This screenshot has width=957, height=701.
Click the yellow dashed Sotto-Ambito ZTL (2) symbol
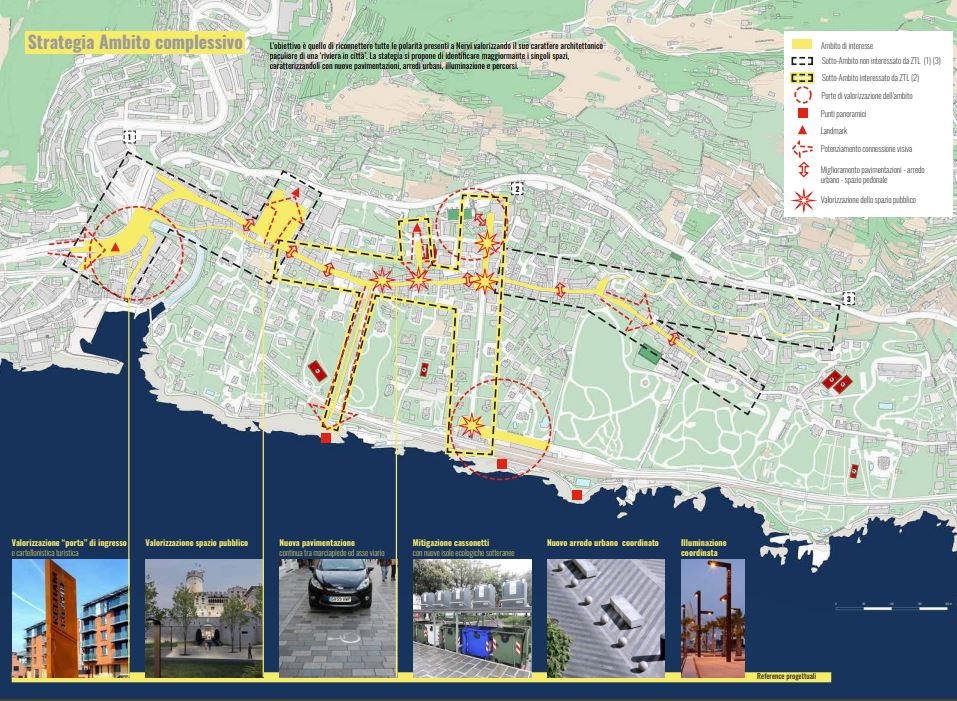pos(801,77)
